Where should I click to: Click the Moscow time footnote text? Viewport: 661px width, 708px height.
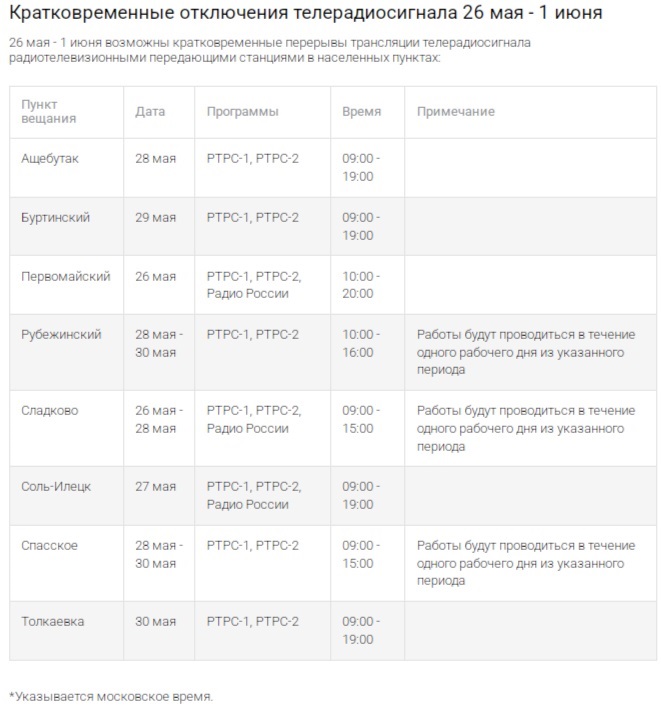coord(111,695)
